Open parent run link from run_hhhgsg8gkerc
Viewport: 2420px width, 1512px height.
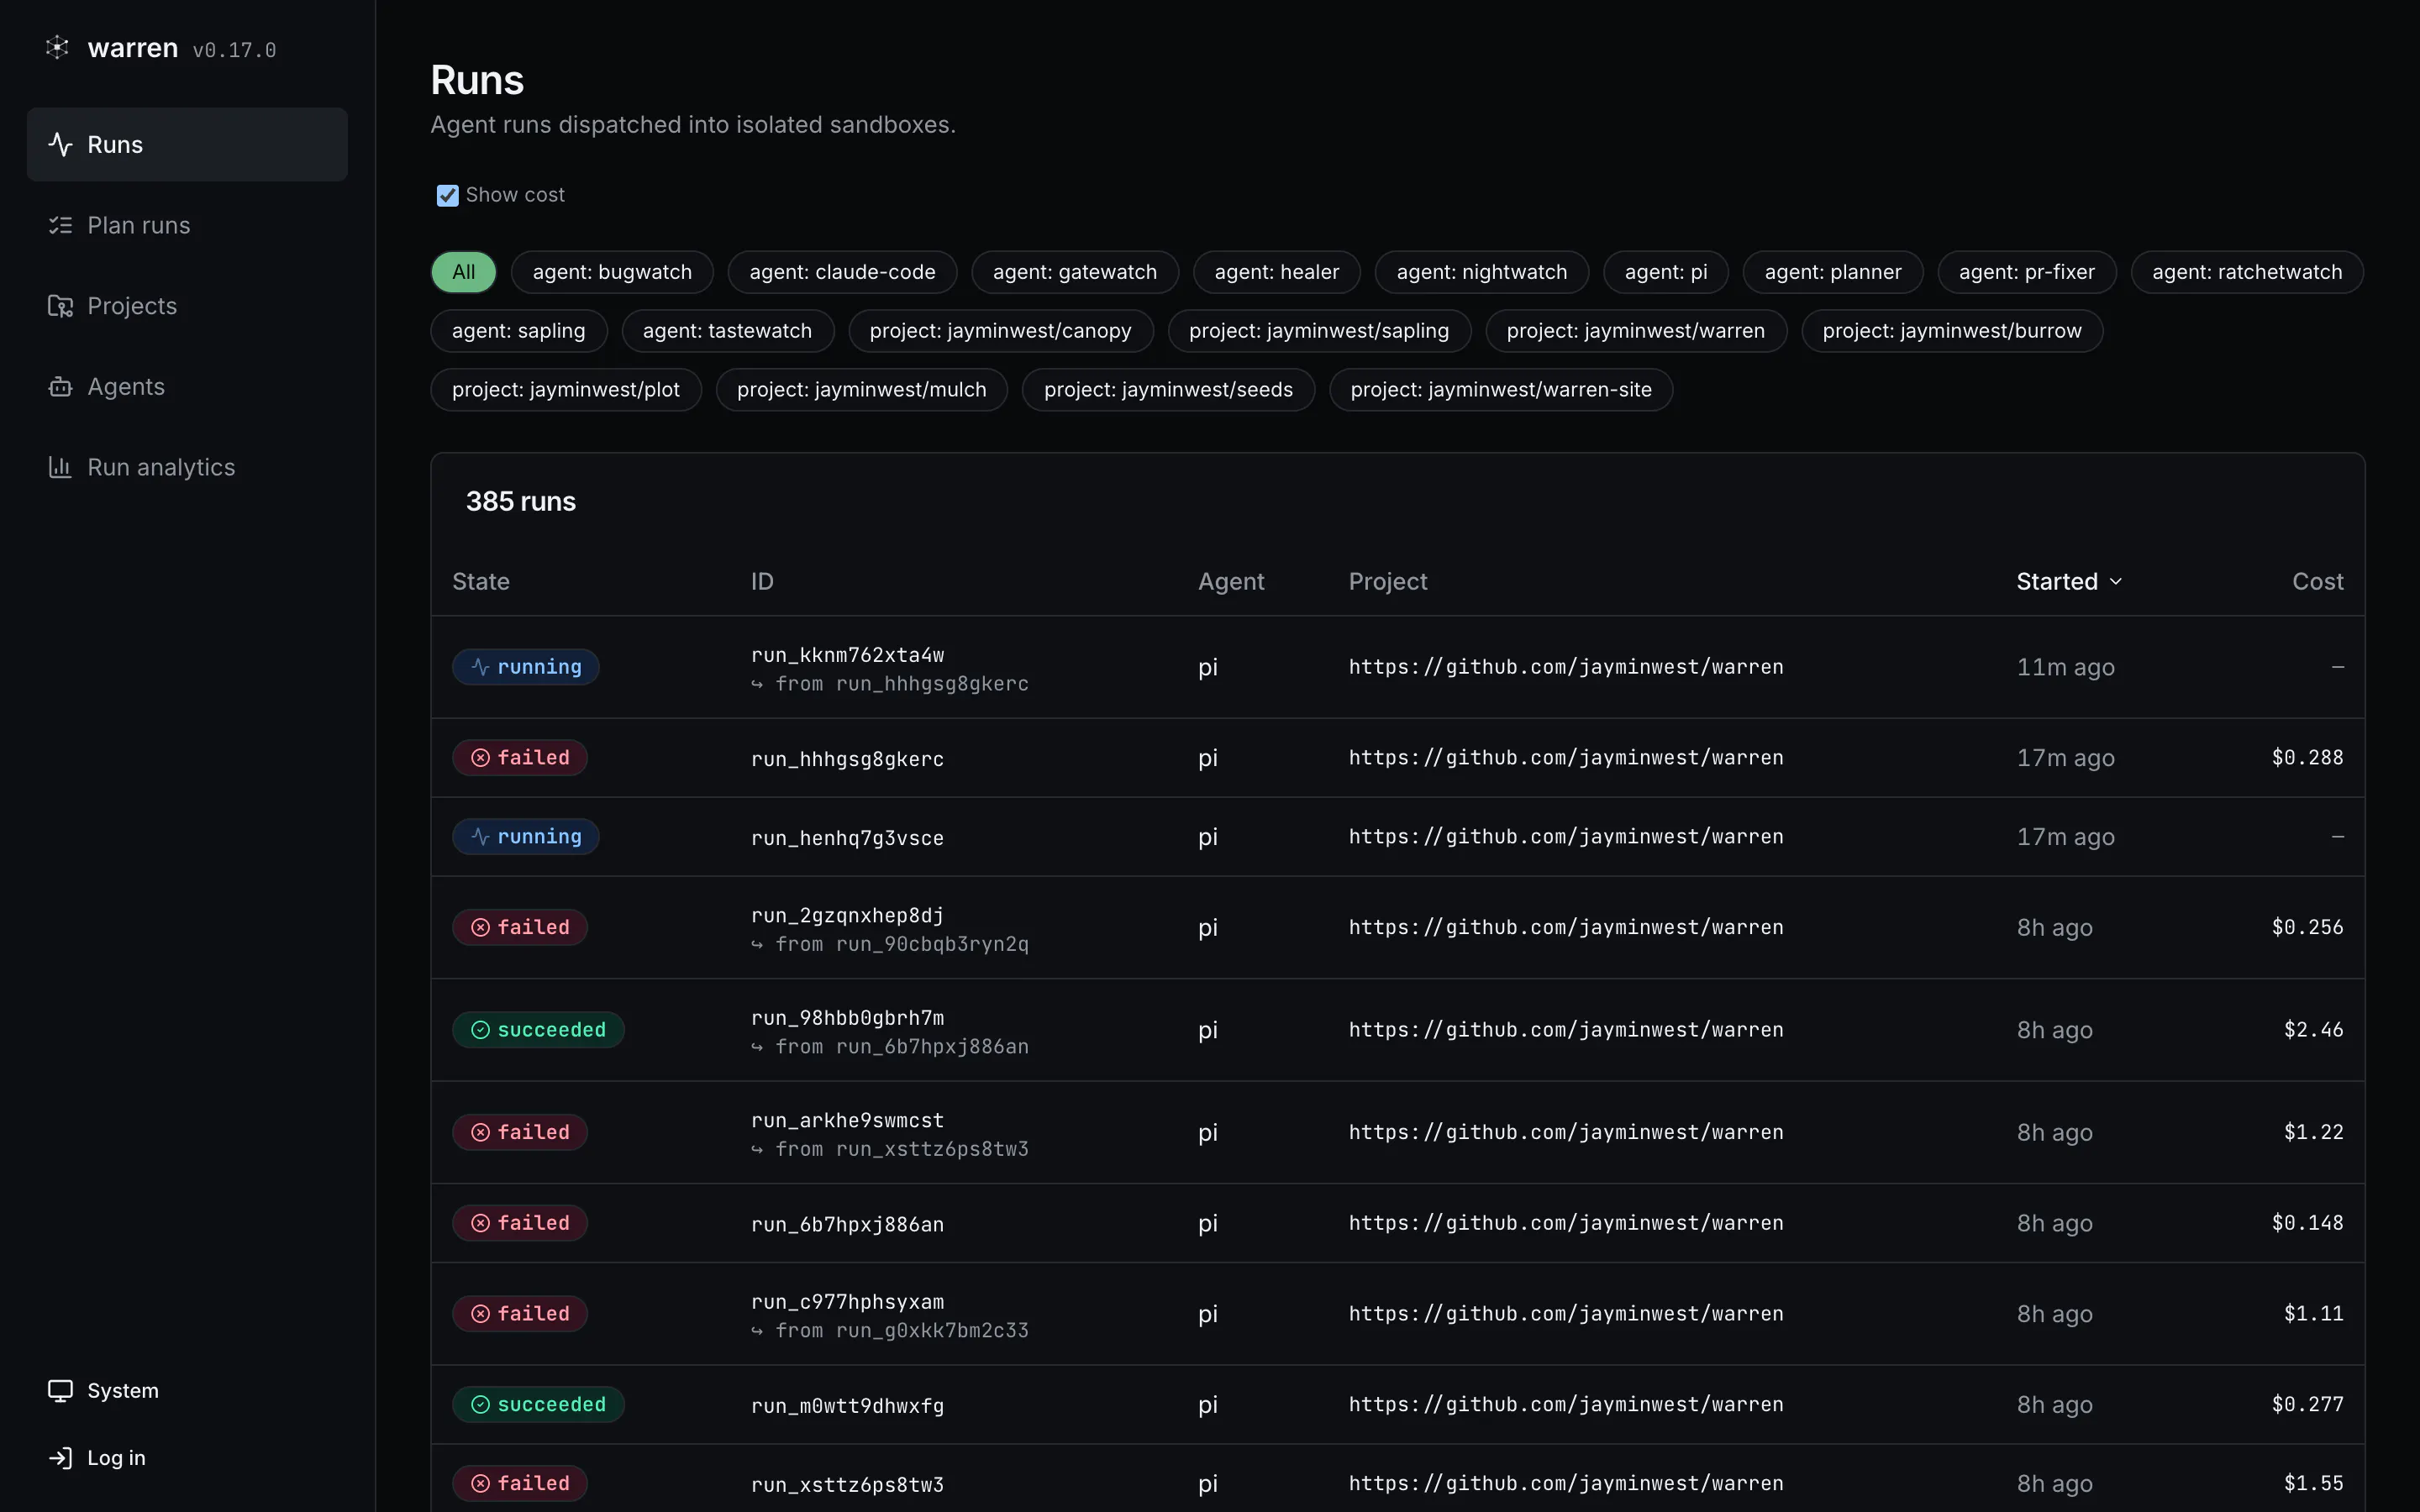932,685
